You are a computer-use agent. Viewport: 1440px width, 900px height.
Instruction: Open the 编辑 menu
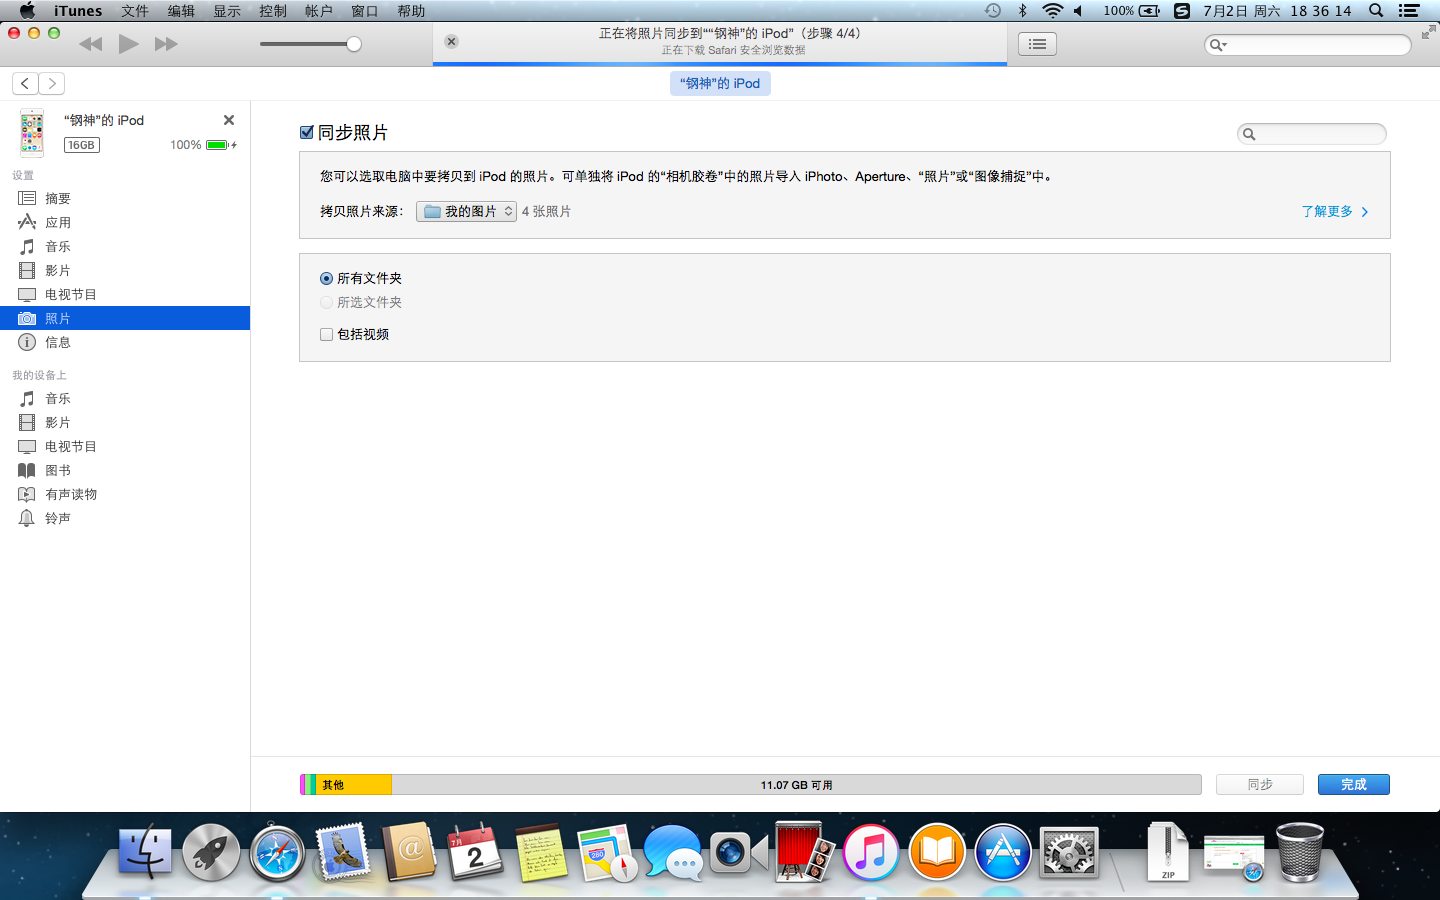[x=181, y=11]
